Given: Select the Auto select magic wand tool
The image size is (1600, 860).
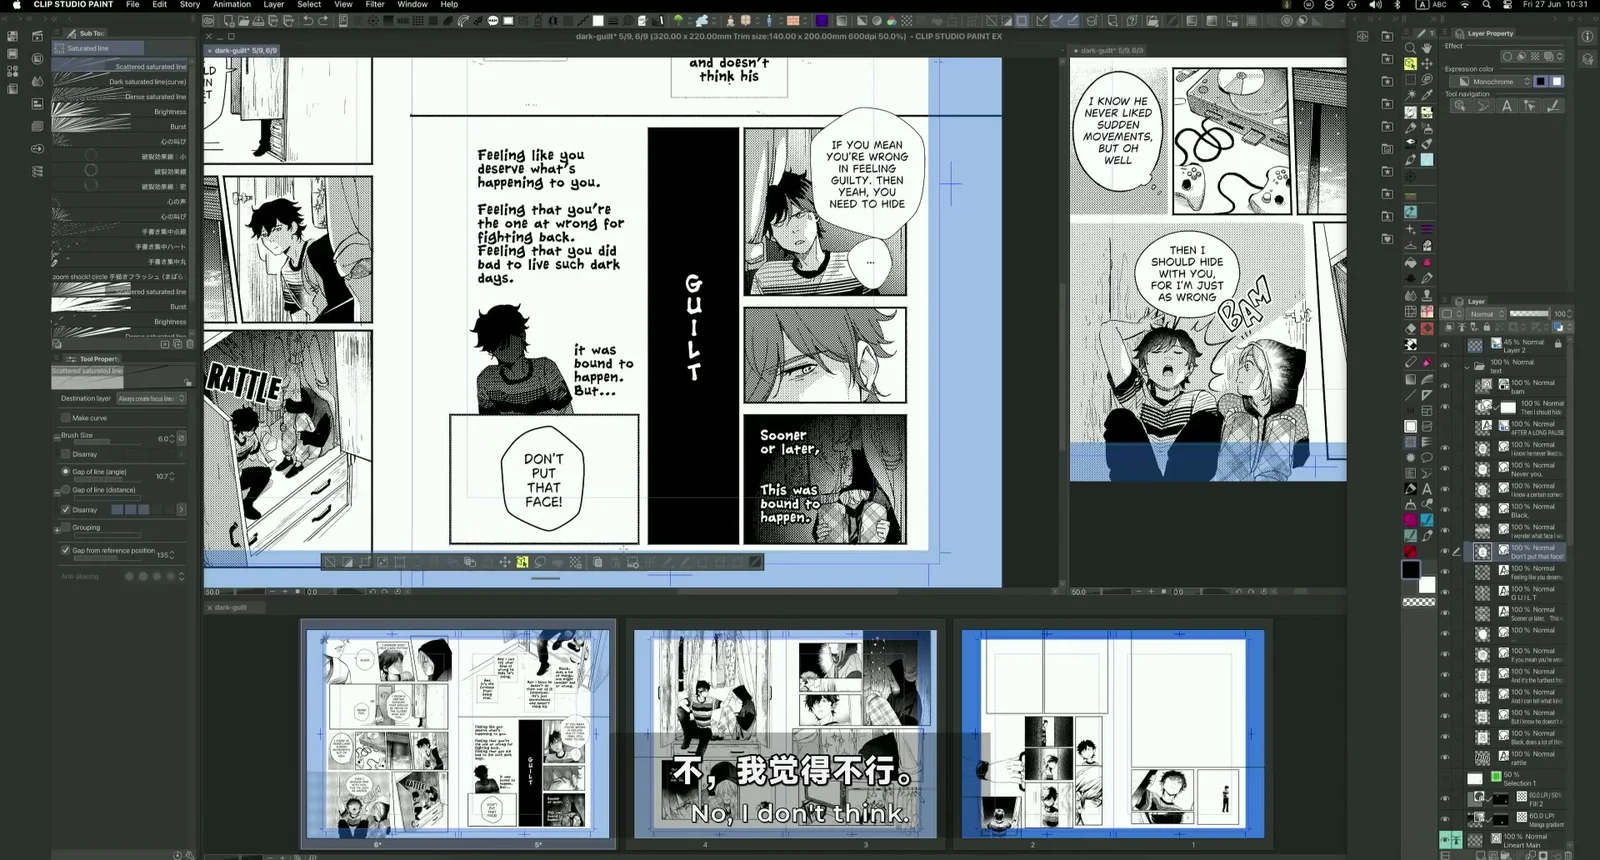Looking at the screenshot, I should [1410, 95].
